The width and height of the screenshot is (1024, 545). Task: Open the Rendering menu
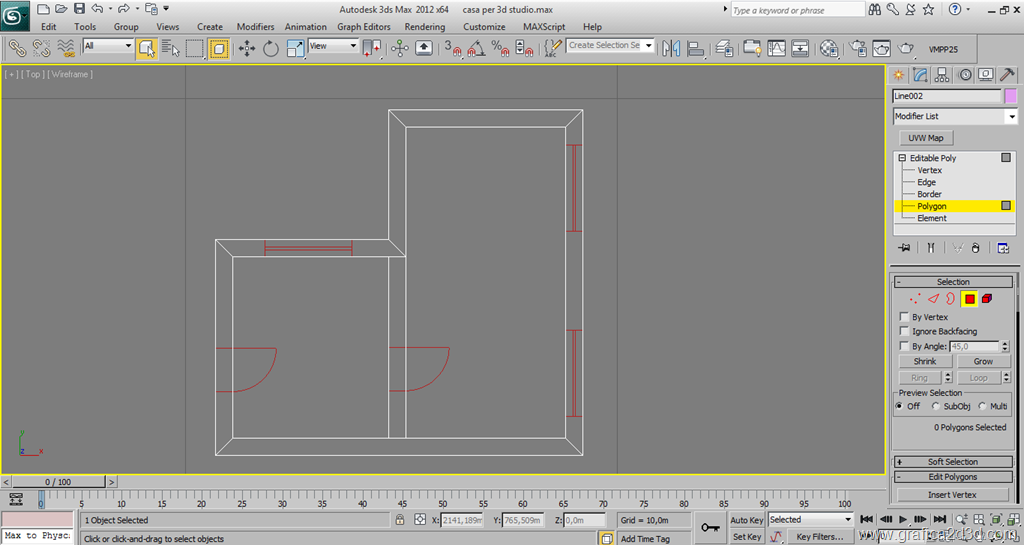(425, 27)
